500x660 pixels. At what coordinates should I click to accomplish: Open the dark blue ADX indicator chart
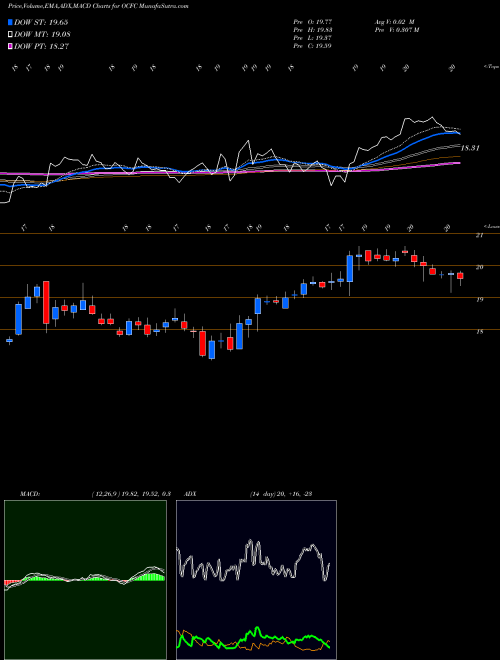[256, 580]
